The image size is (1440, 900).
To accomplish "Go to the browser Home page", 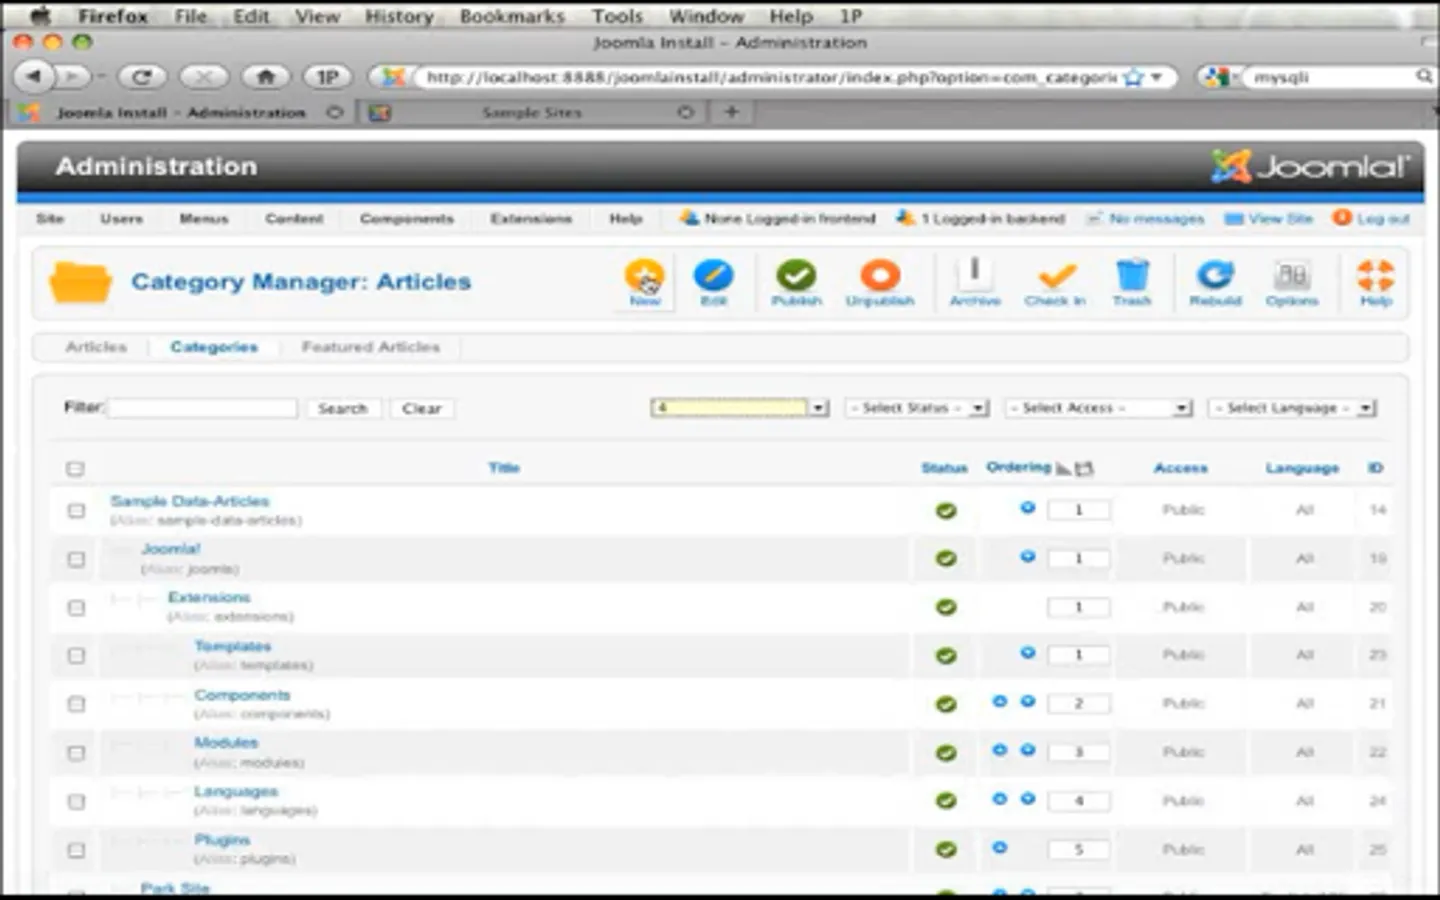I will (266, 76).
